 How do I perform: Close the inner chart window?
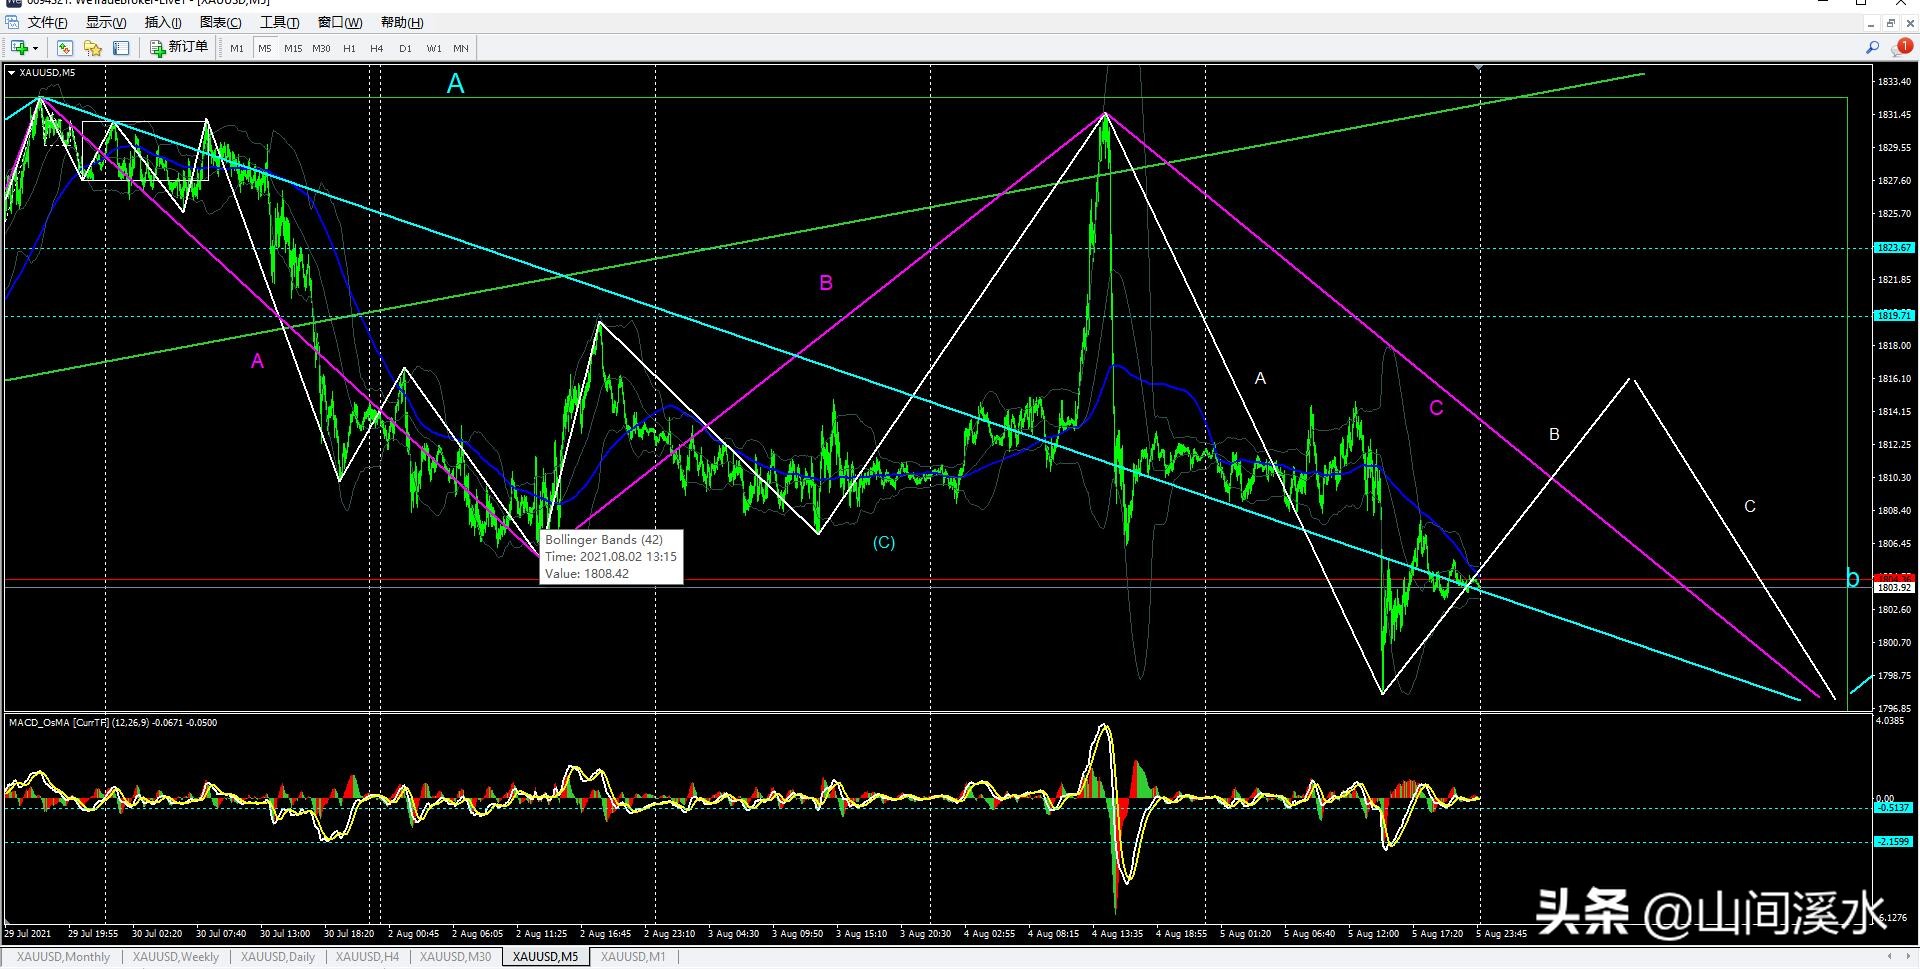pos(1910,22)
